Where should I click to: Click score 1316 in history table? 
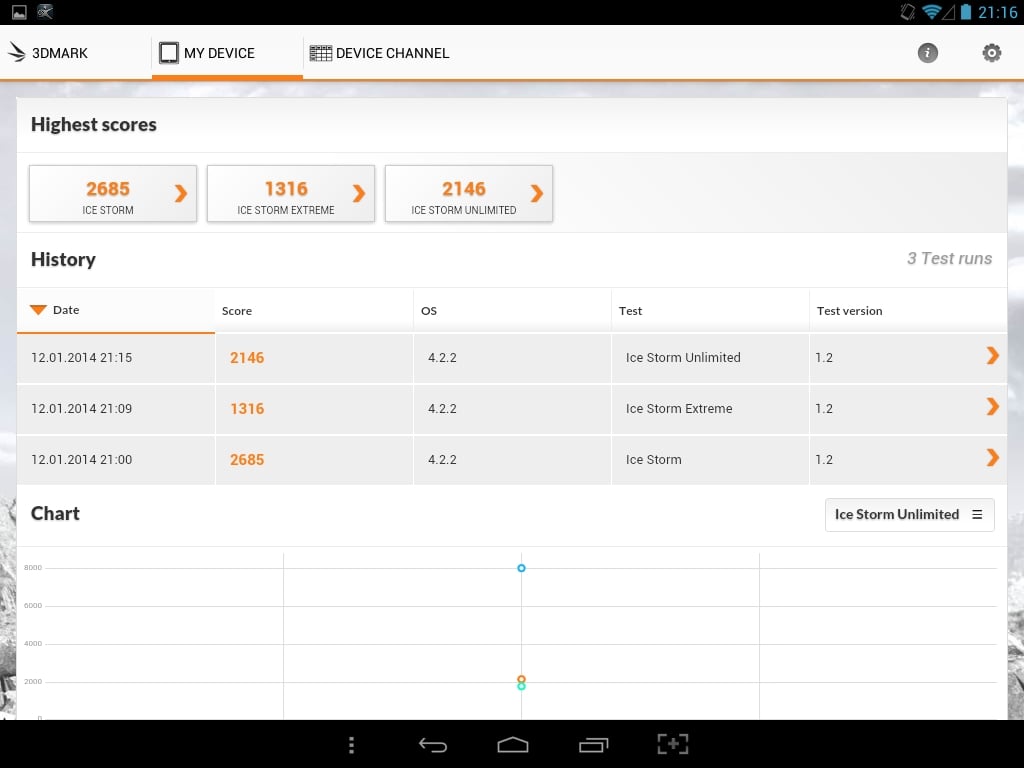(247, 409)
